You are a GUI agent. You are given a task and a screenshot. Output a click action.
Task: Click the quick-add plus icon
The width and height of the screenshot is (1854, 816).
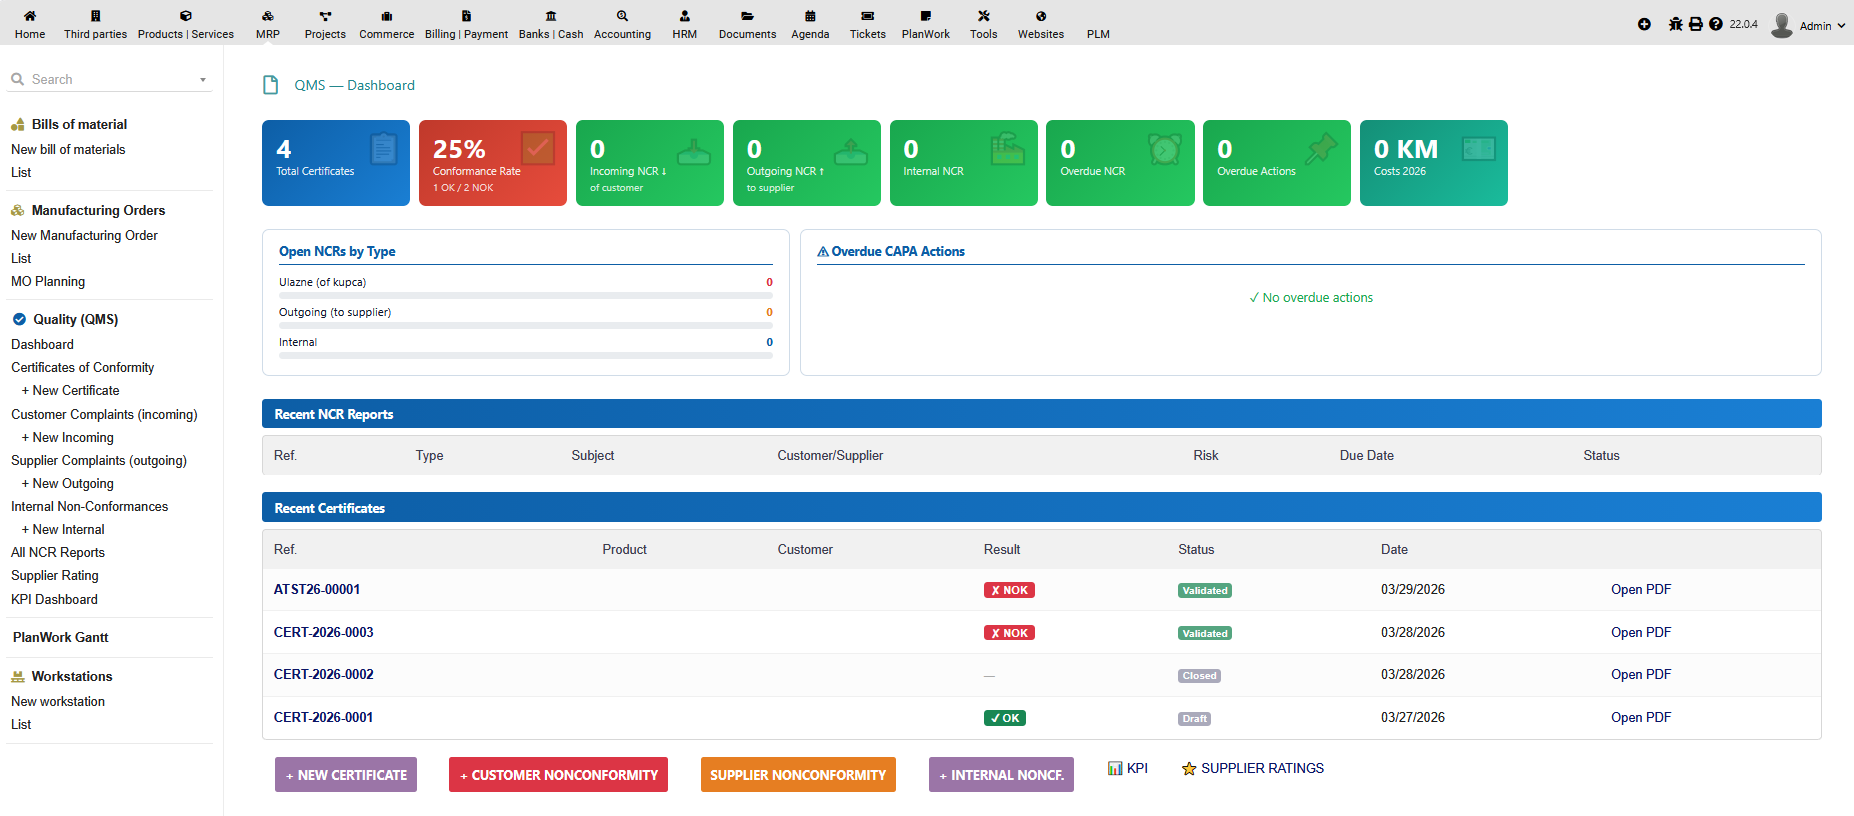click(1644, 24)
